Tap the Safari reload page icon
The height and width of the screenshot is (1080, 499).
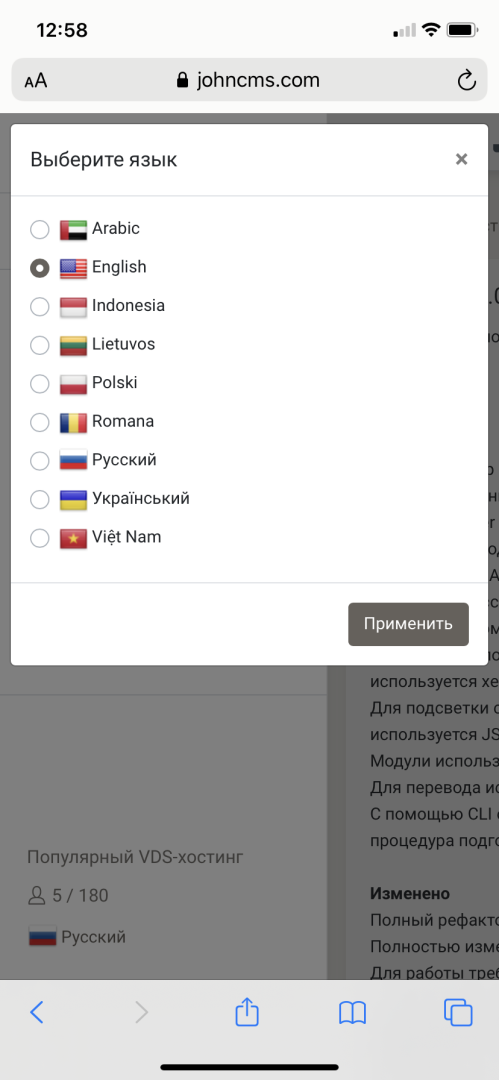coord(467,81)
